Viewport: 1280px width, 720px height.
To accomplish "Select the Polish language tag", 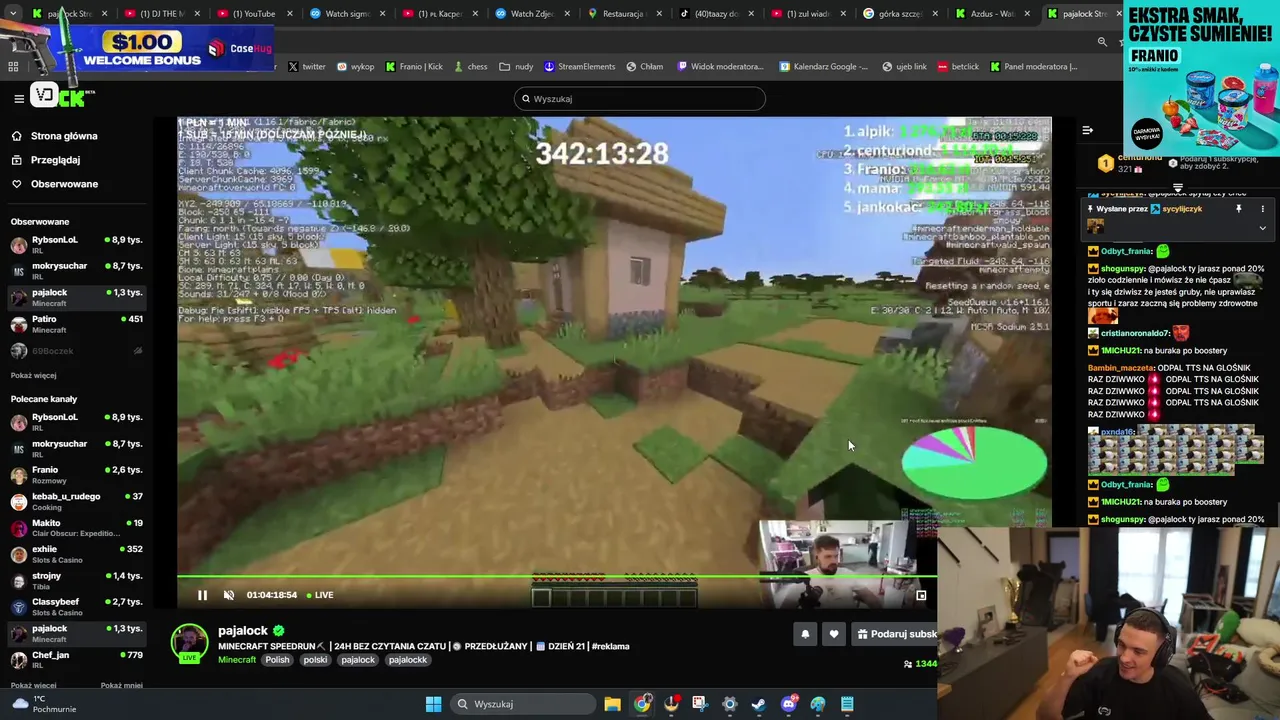I will coord(278,660).
